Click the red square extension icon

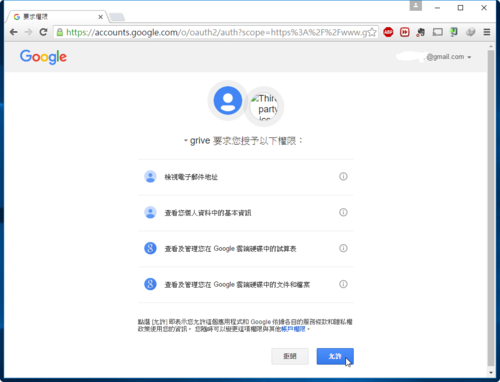point(405,32)
